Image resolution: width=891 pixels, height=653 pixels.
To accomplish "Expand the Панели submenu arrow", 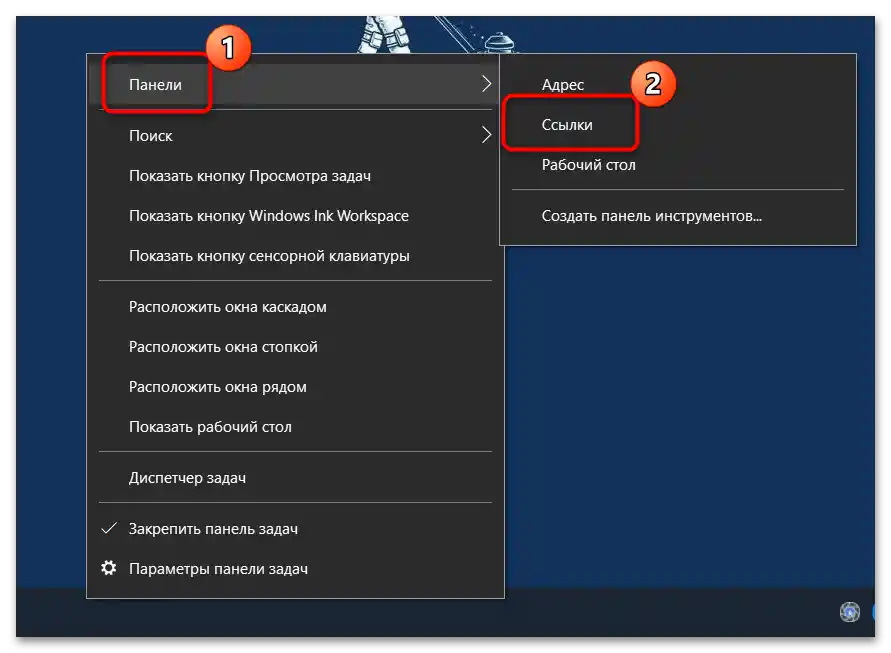I will pyautogui.click(x=487, y=84).
